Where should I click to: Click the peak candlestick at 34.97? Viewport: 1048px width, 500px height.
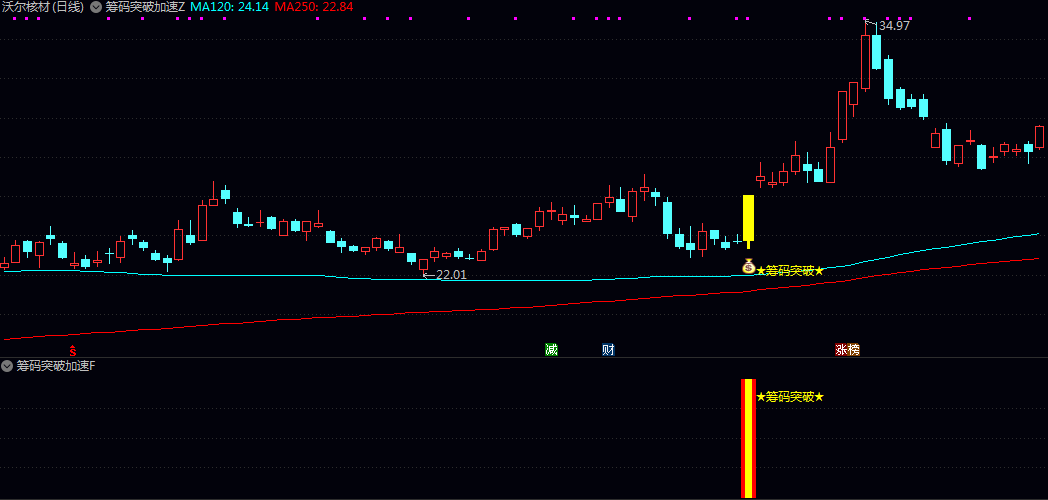click(x=866, y=57)
